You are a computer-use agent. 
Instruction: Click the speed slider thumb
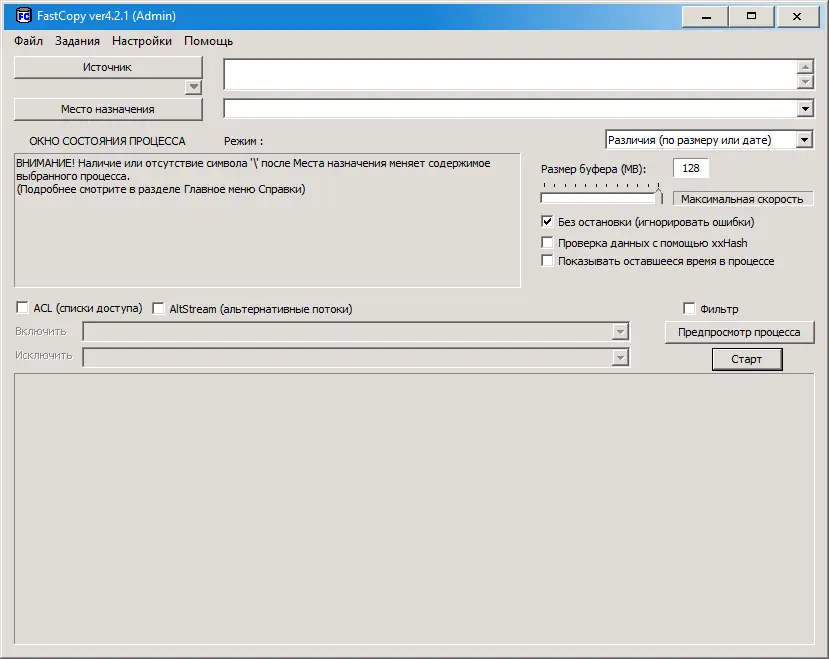click(x=659, y=195)
